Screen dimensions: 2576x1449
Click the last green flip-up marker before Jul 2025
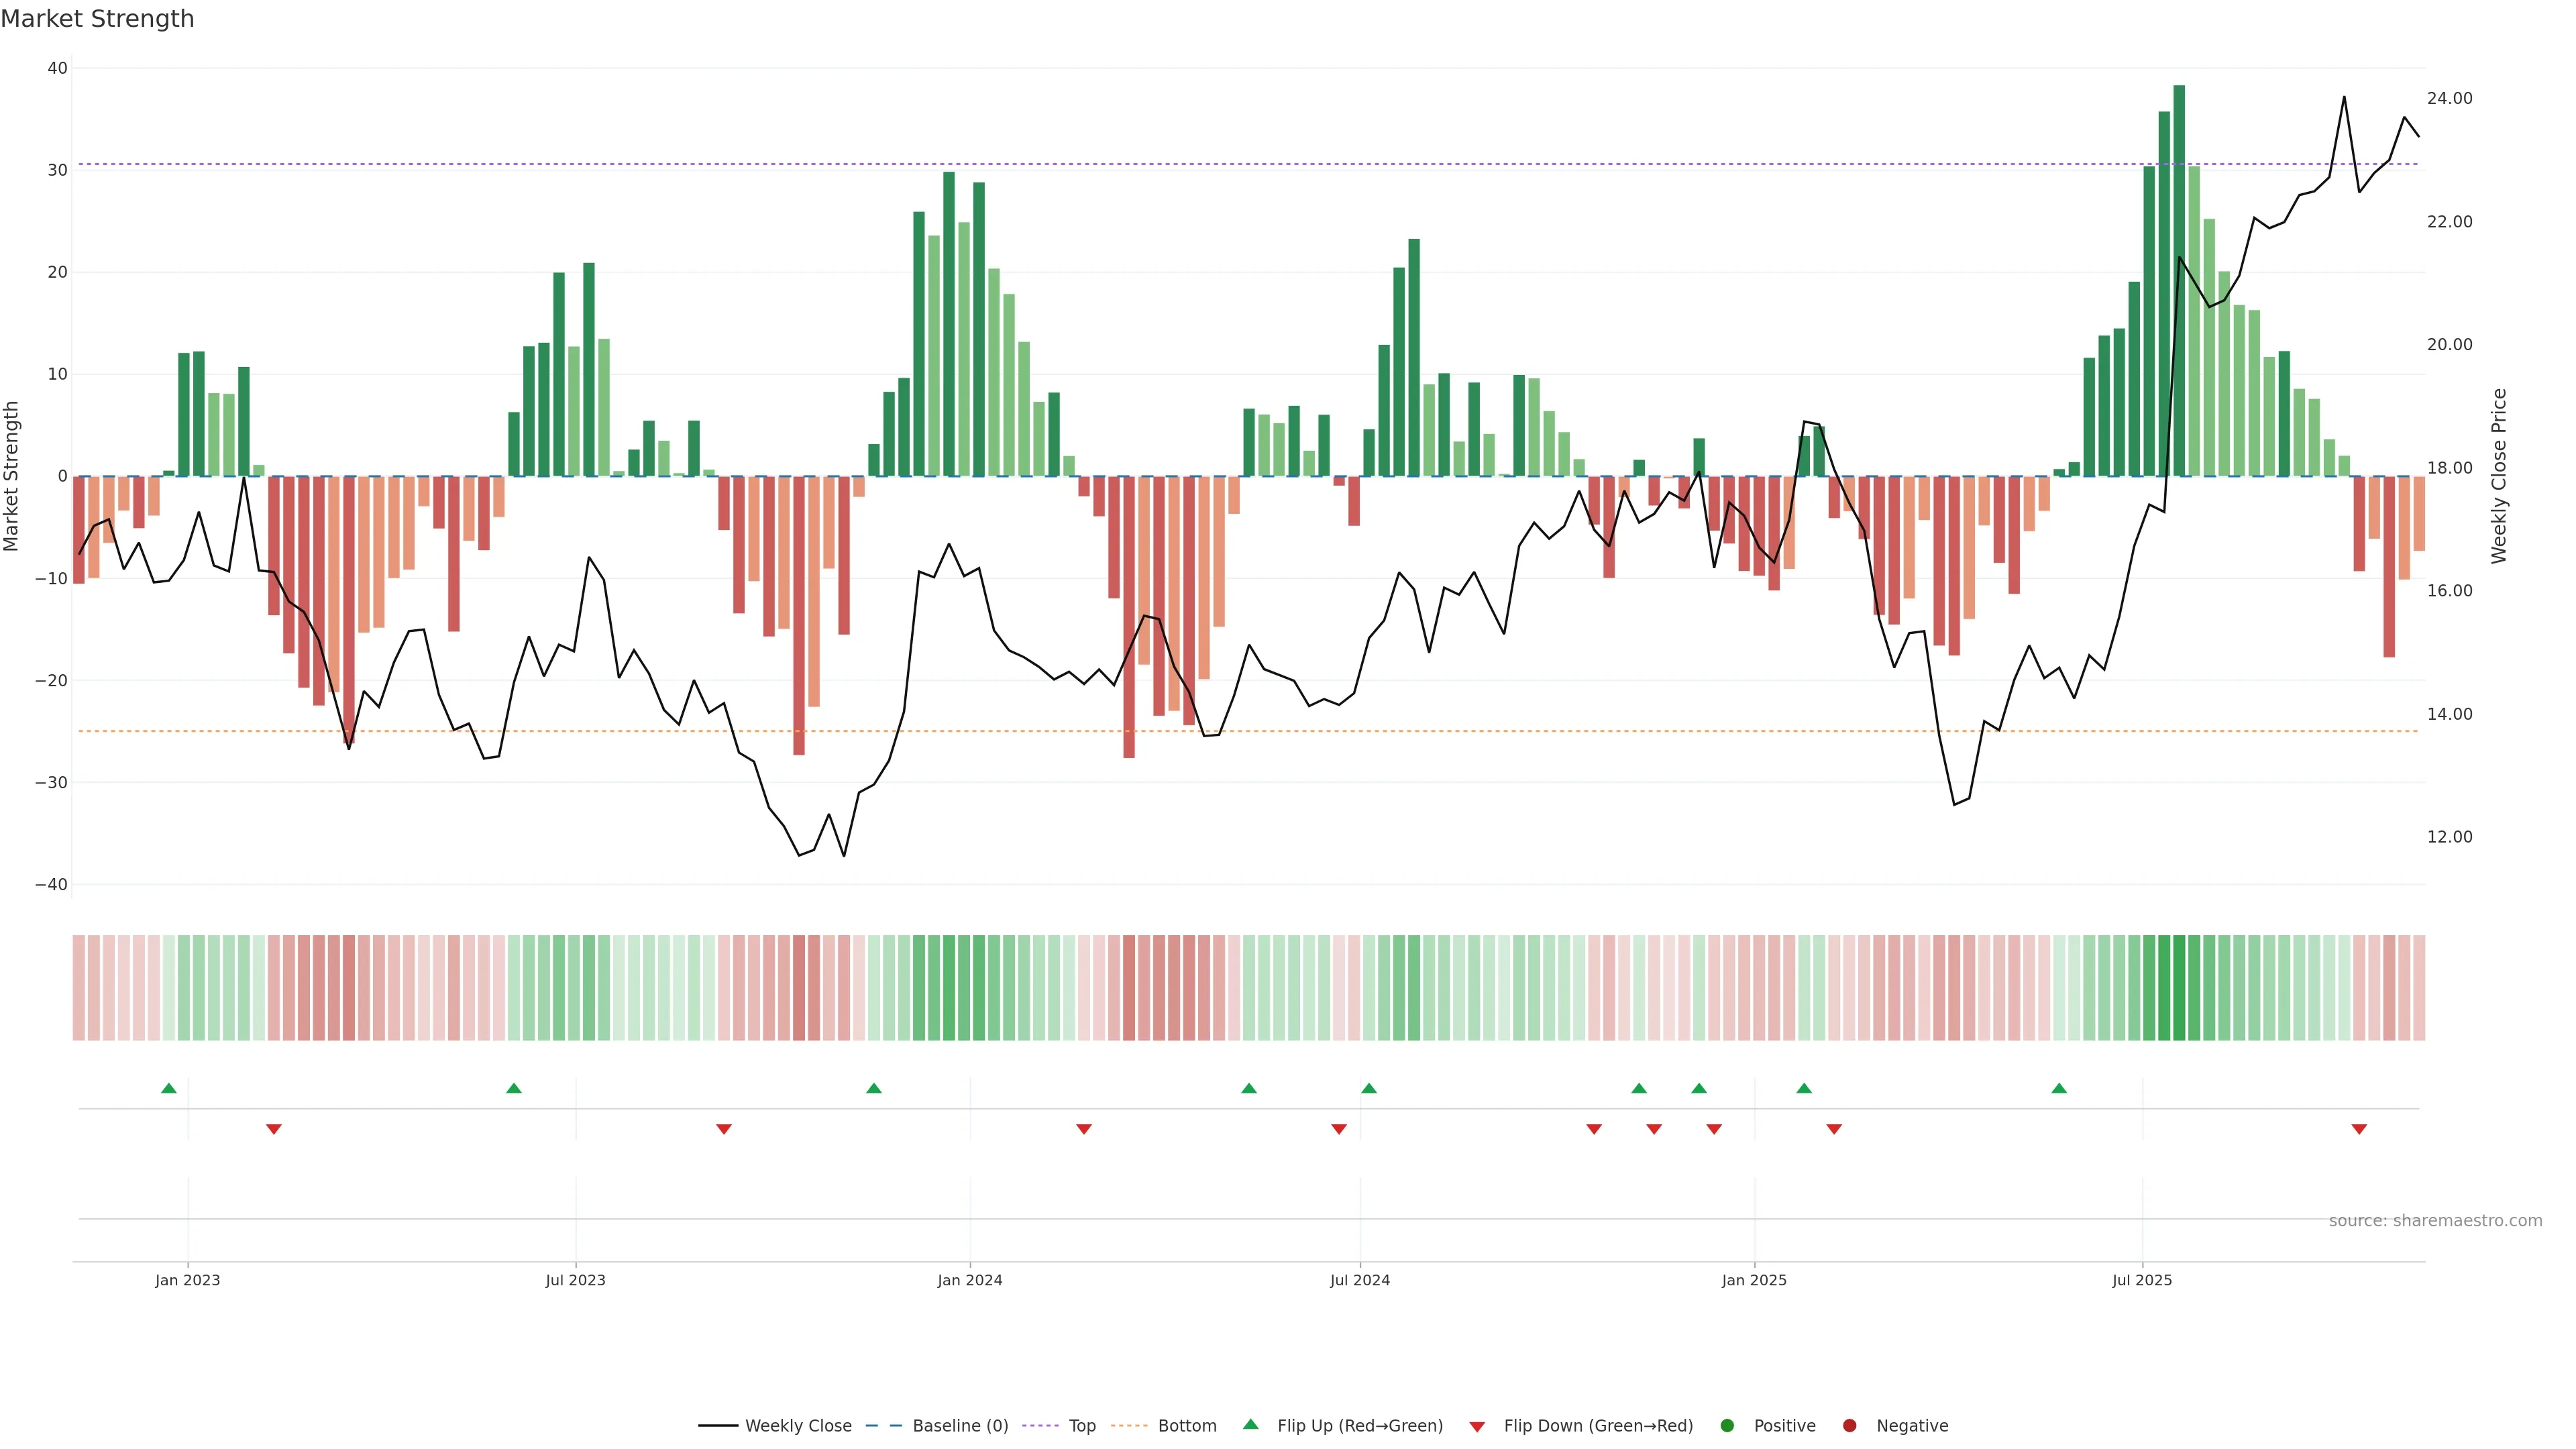tap(2059, 1088)
